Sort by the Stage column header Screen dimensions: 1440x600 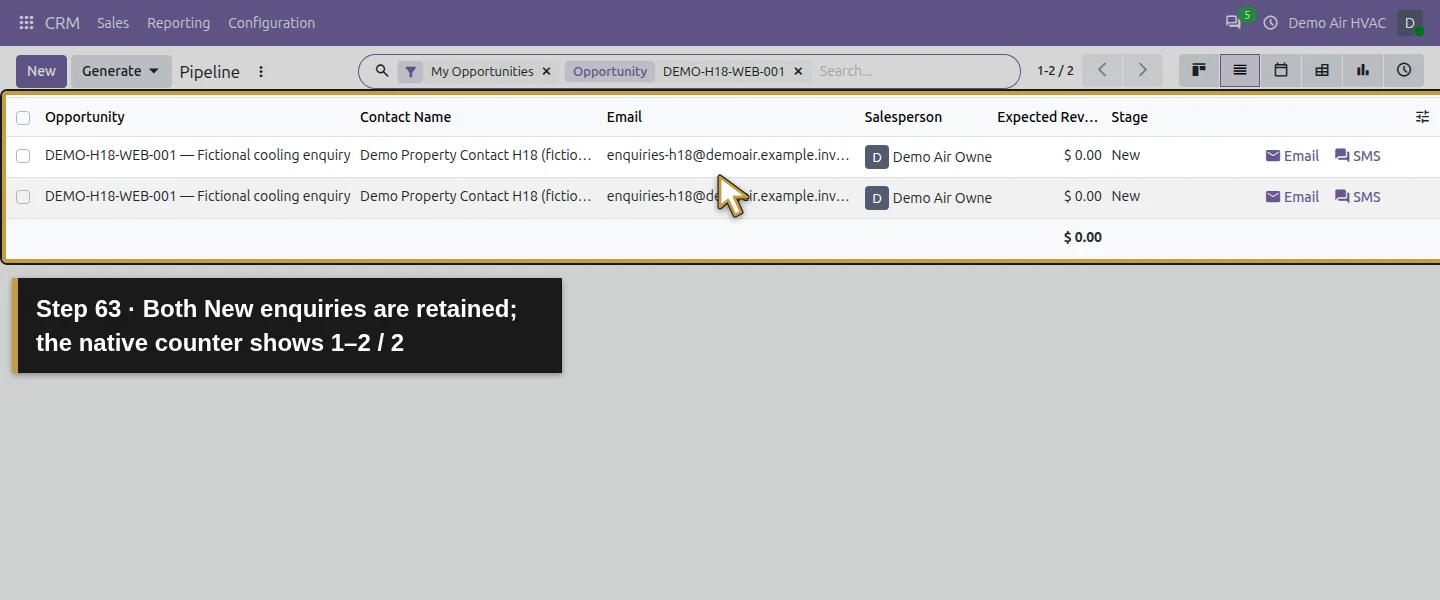point(1129,117)
